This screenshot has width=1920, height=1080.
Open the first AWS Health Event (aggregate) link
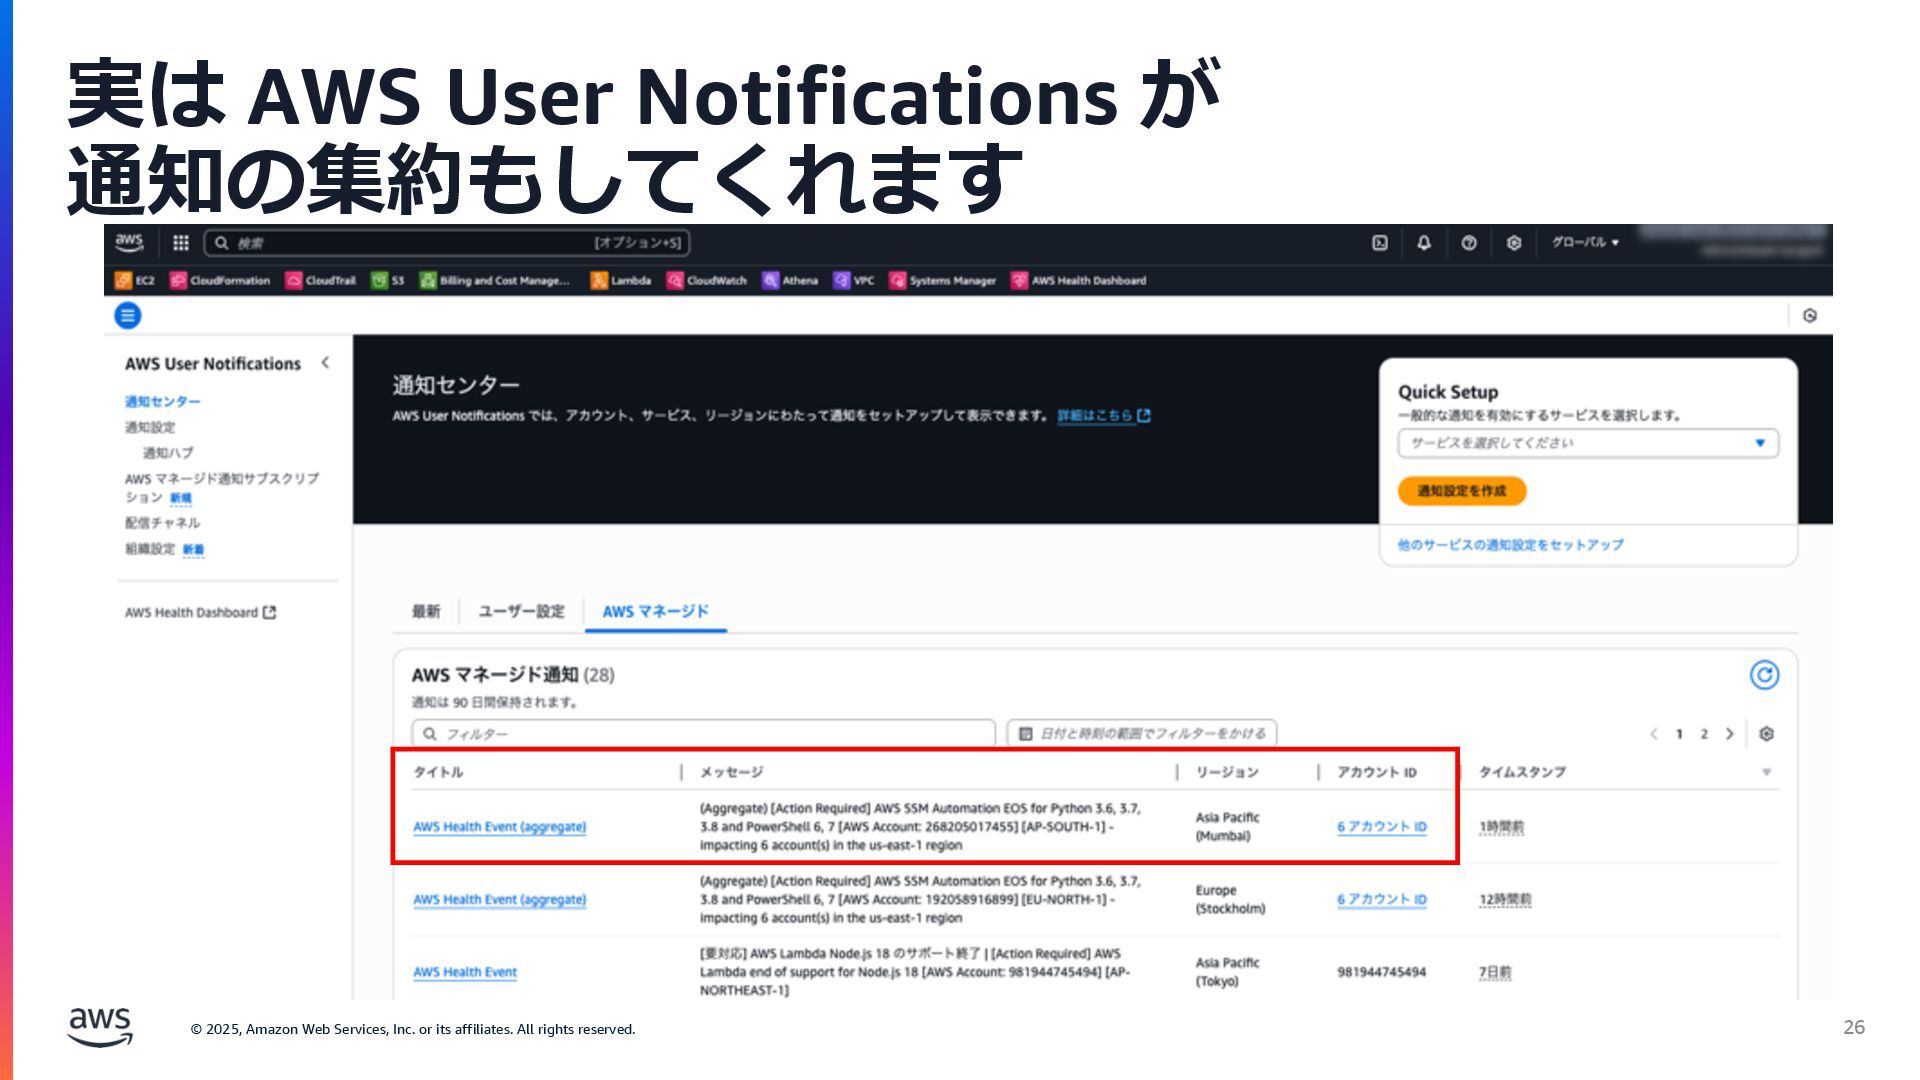499,827
